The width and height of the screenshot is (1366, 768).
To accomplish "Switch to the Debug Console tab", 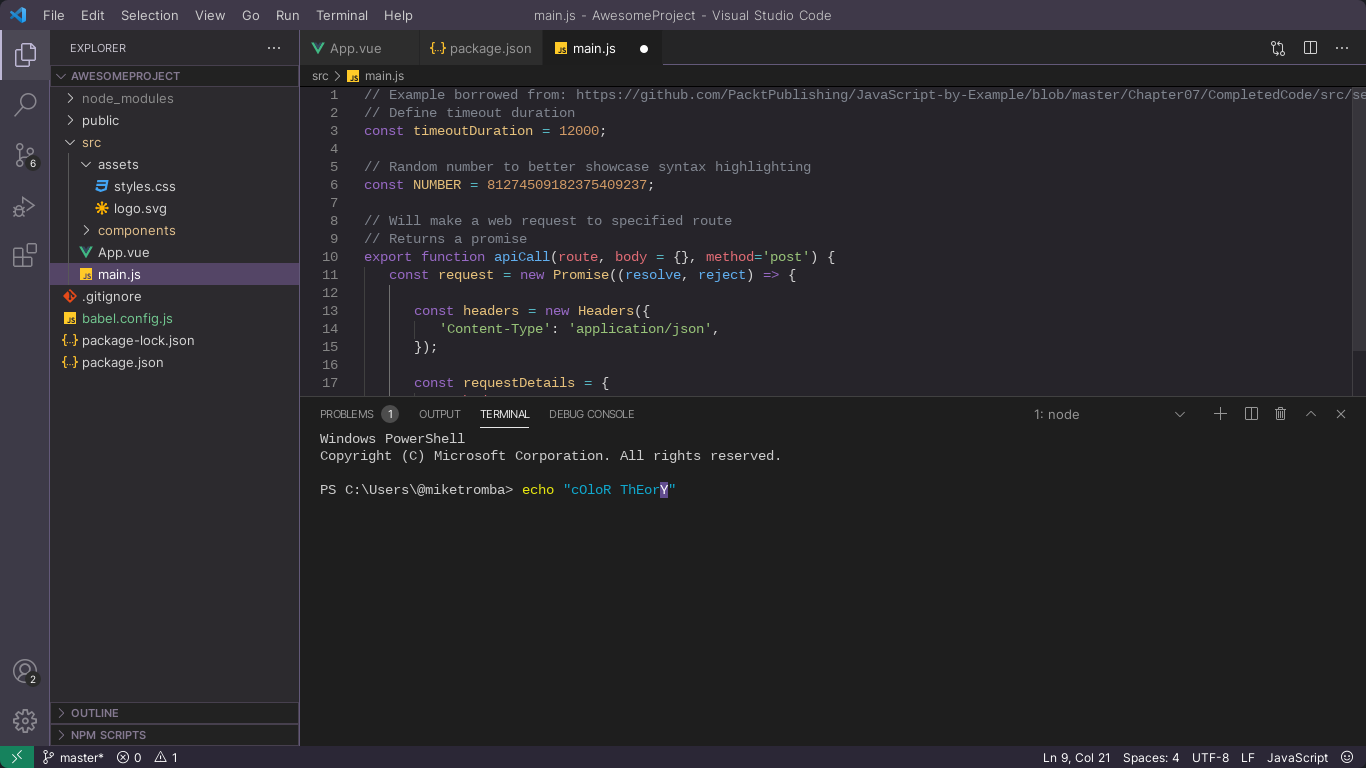I will coord(591,414).
